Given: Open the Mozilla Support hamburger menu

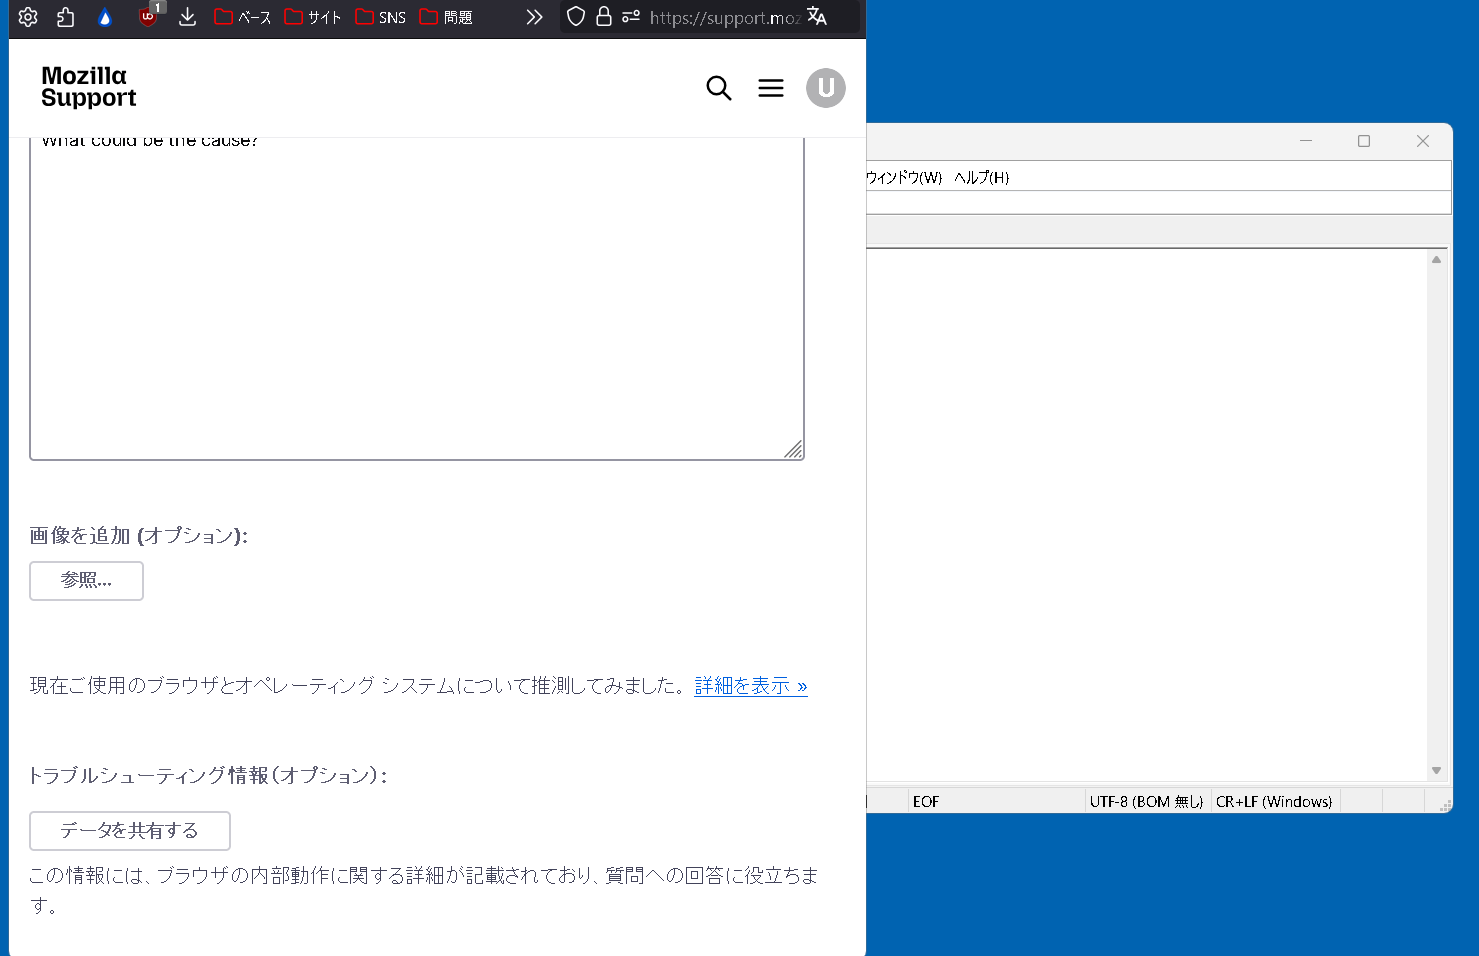Looking at the screenshot, I should [x=770, y=88].
